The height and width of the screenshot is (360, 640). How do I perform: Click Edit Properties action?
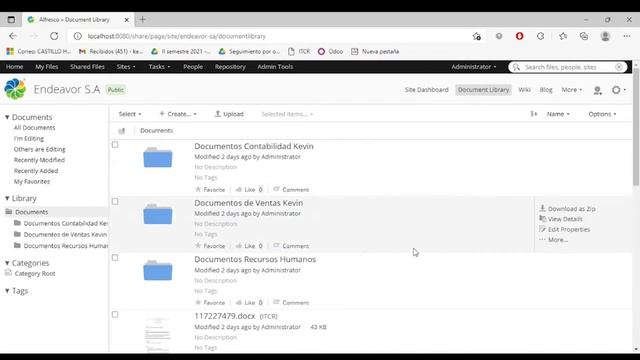click(x=564, y=229)
